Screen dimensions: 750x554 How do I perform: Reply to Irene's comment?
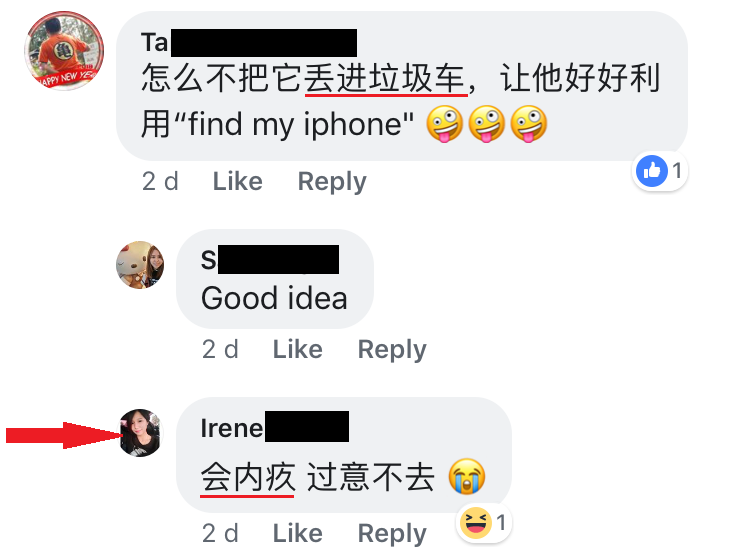pos(392,533)
